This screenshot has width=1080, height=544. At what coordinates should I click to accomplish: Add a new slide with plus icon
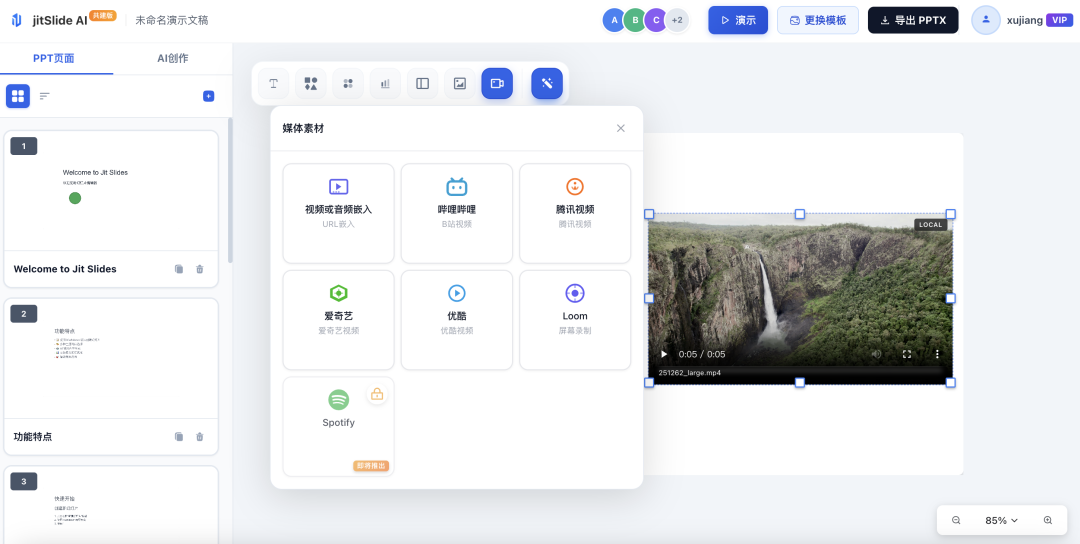tap(209, 96)
